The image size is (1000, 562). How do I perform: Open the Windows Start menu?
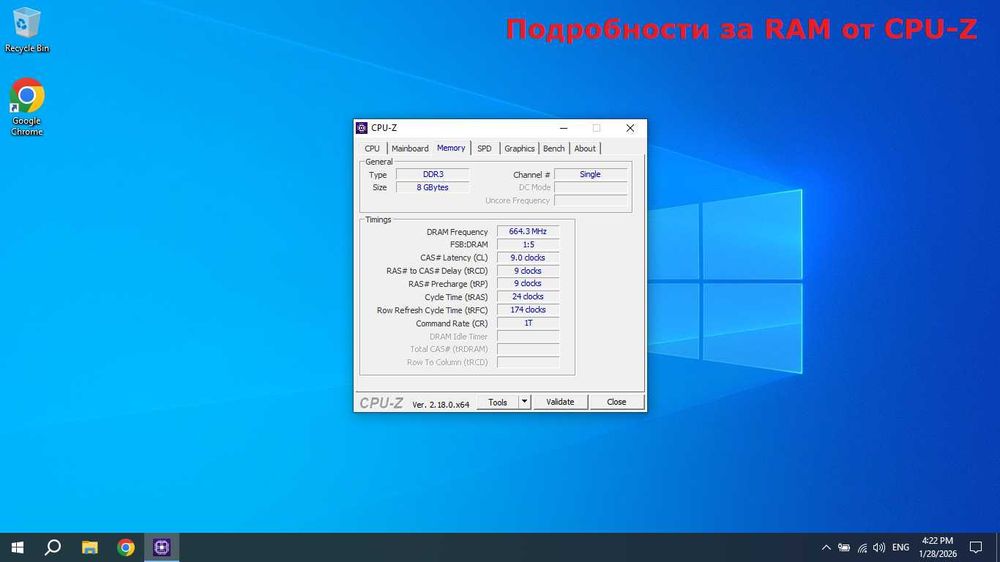point(17,547)
